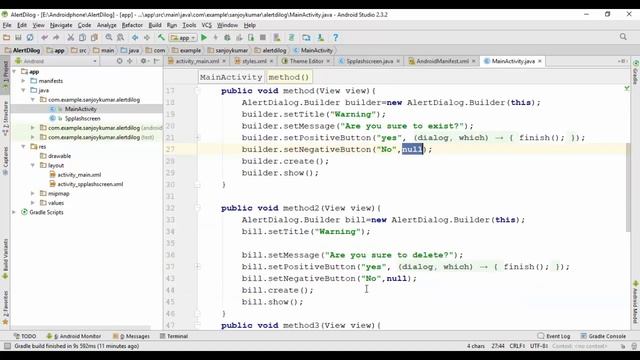Open the Event Log
The image size is (640, 360).
554,336
